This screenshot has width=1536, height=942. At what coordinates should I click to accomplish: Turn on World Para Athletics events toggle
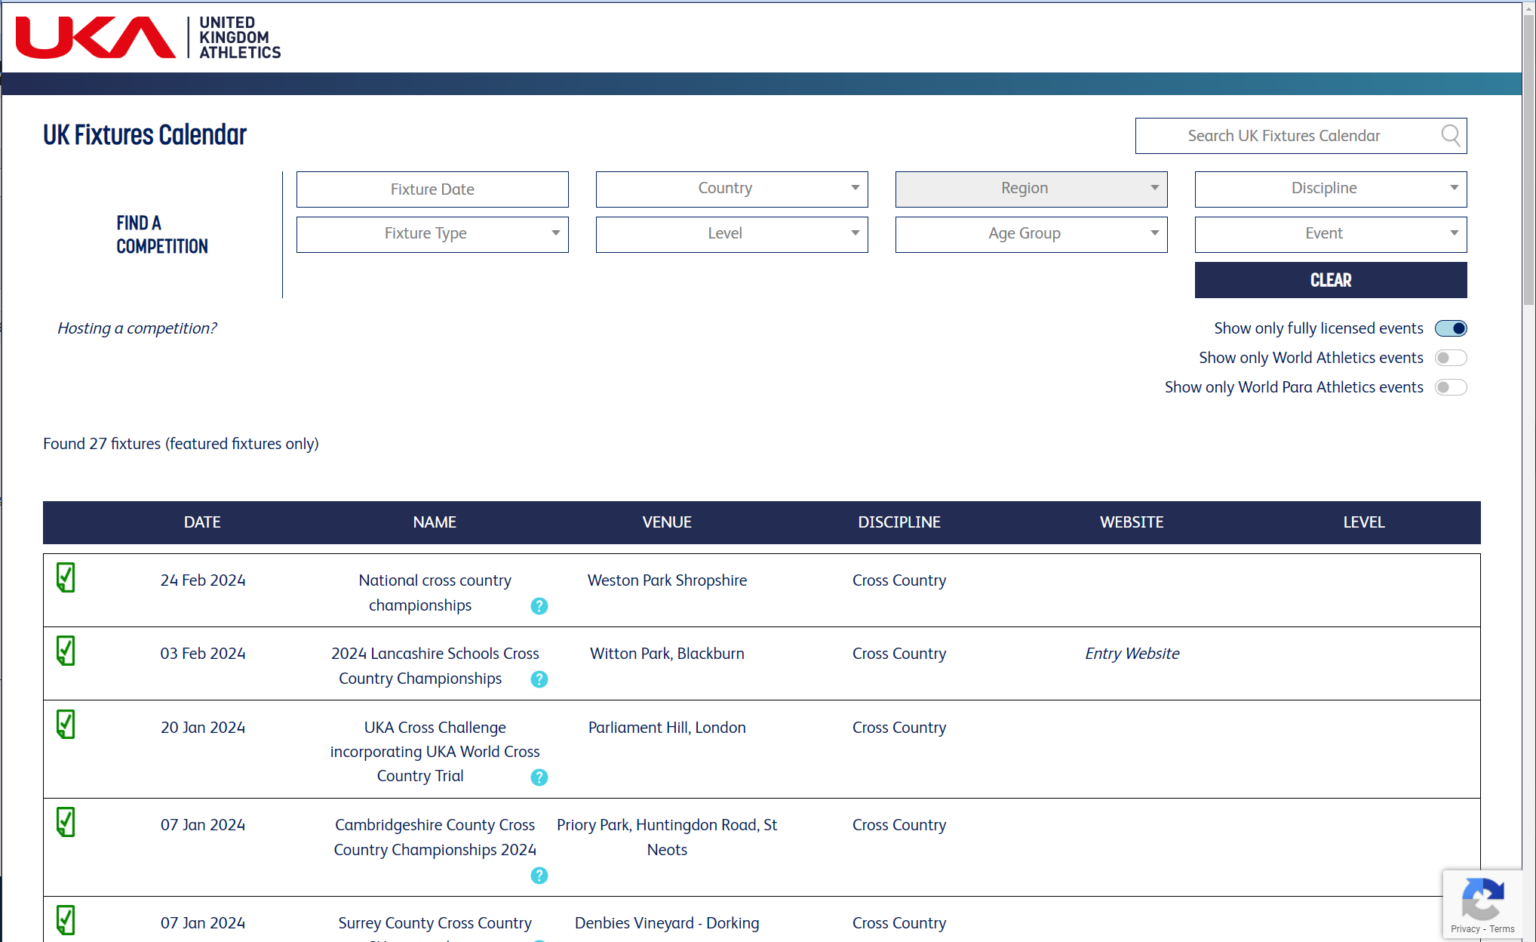coord(1450,387)
